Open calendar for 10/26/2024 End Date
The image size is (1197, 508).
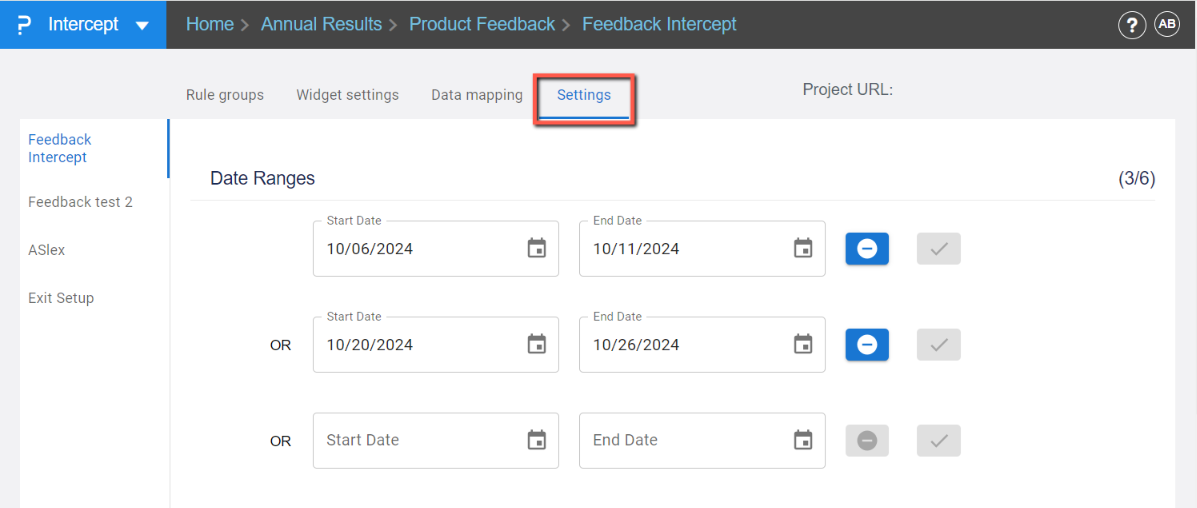click(803, 345)
